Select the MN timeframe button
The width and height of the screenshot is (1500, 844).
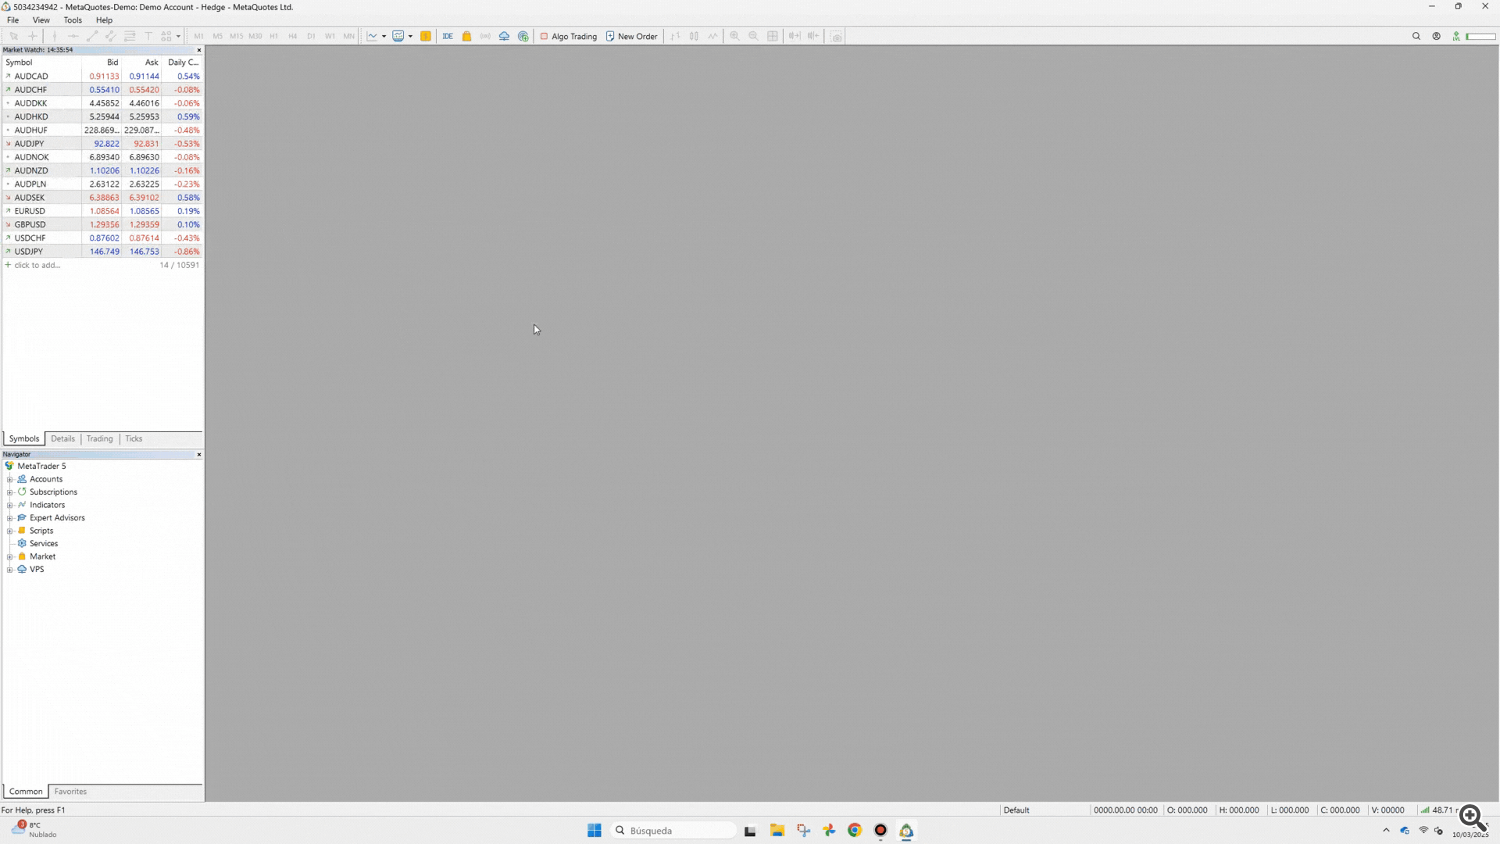349,36
